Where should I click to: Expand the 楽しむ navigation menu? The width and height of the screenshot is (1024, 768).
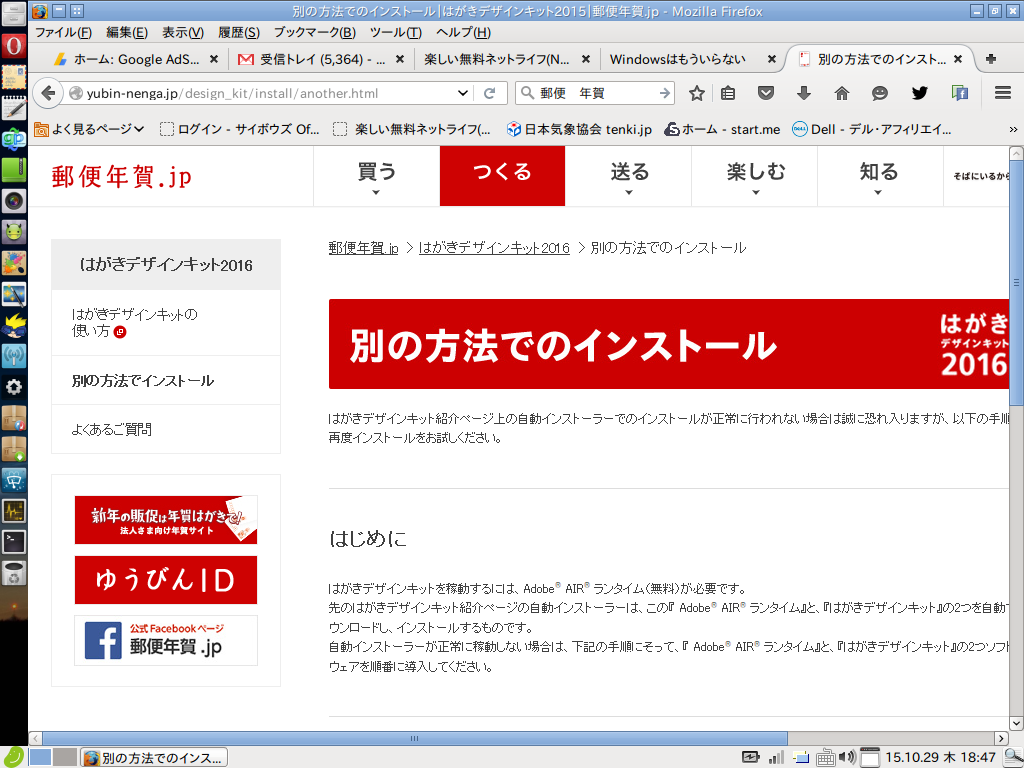tap(755, 176)
